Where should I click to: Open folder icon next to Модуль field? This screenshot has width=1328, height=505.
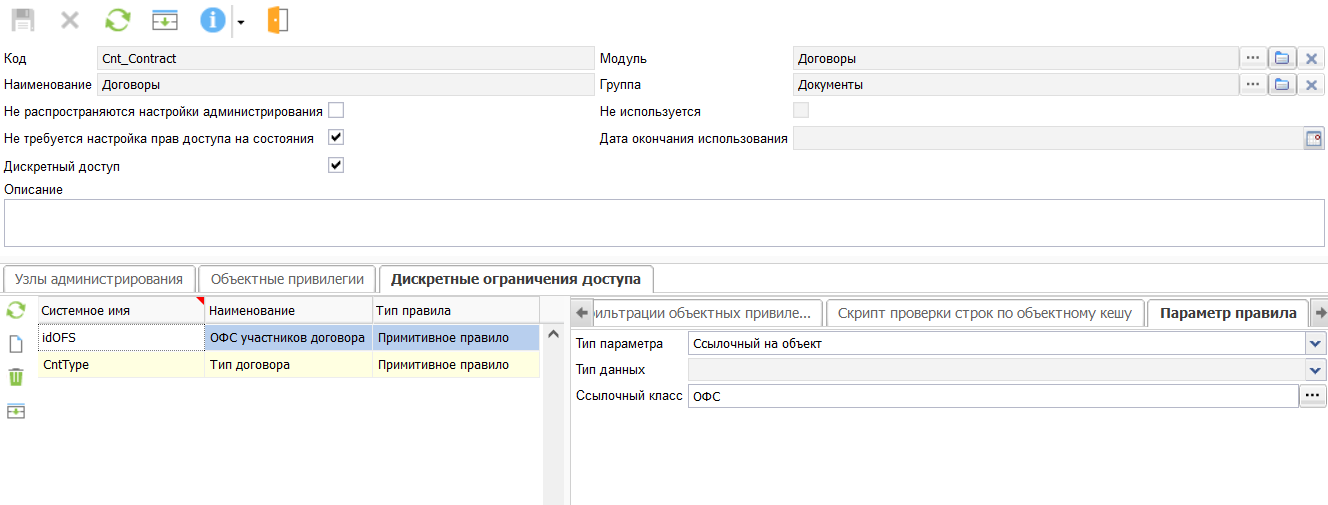pos(1282,59)
